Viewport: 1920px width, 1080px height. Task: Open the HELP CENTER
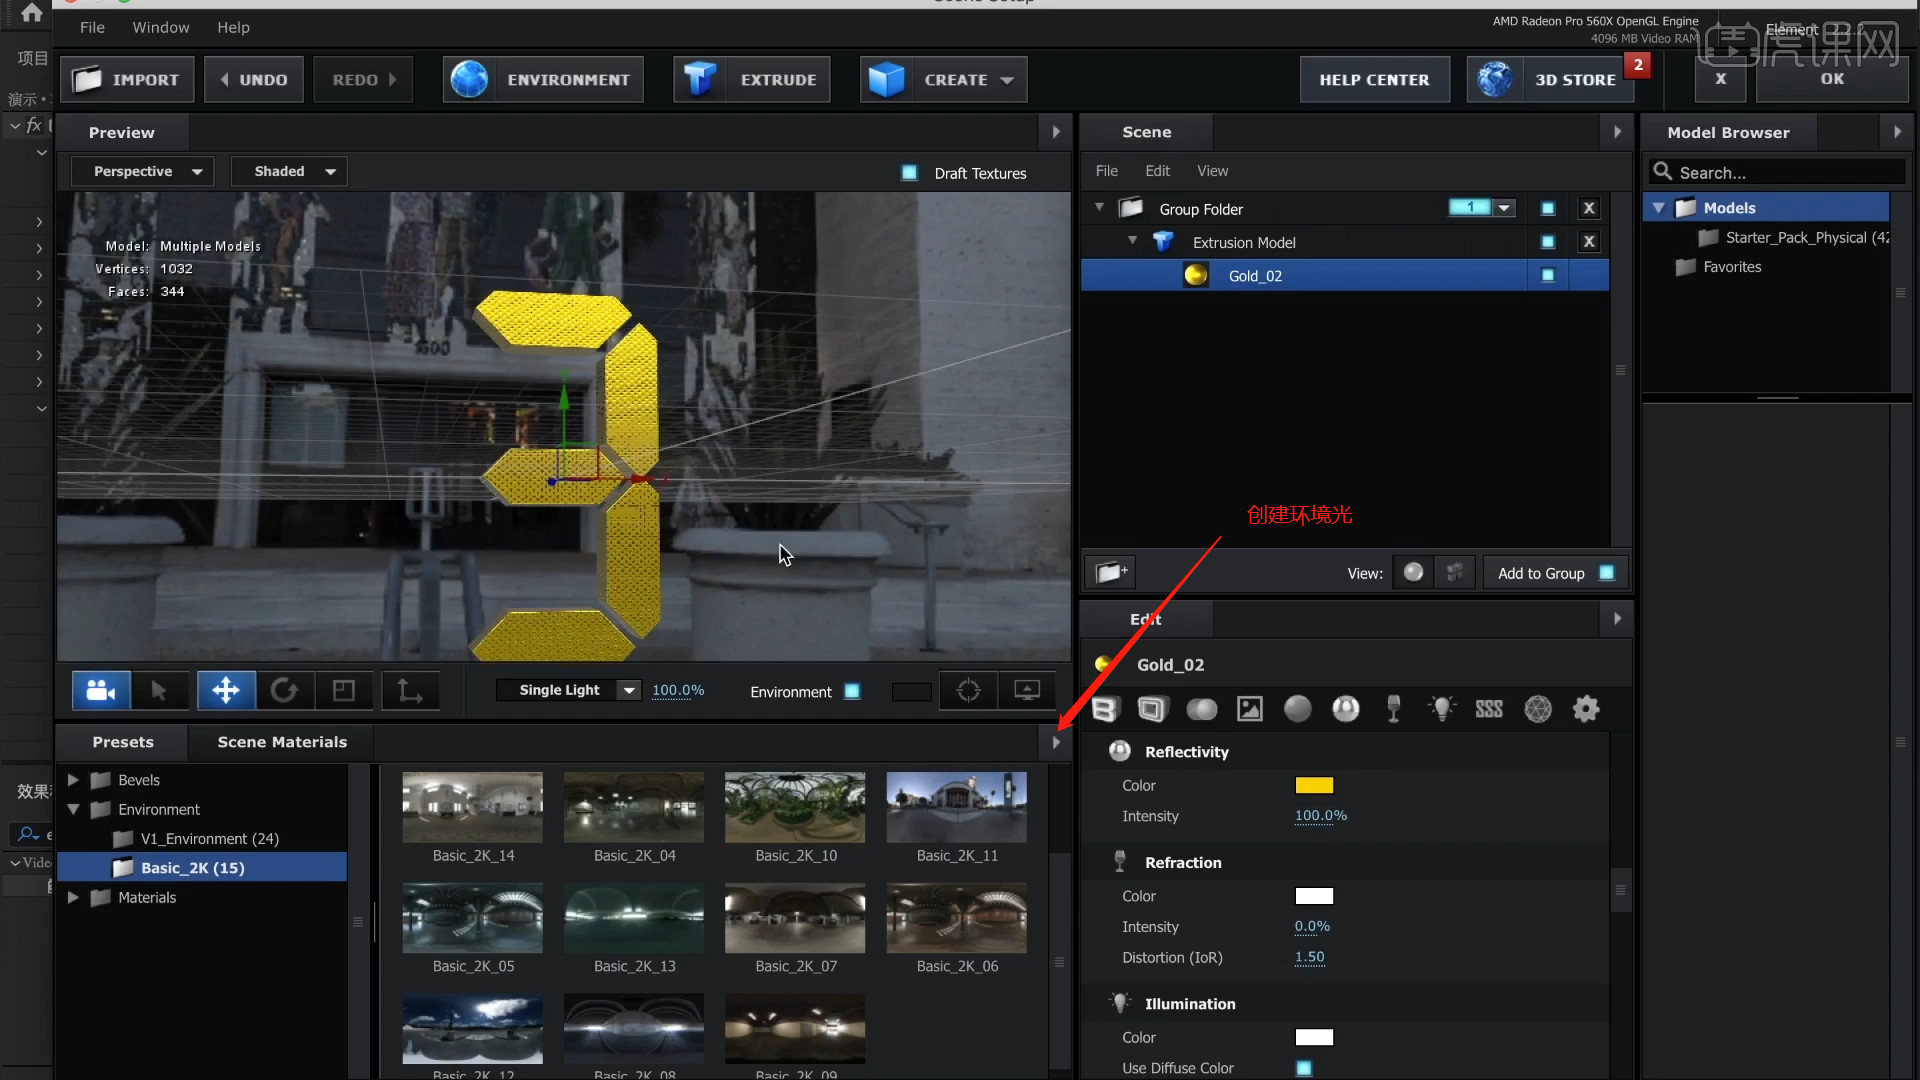click(x=1374, y=79)
